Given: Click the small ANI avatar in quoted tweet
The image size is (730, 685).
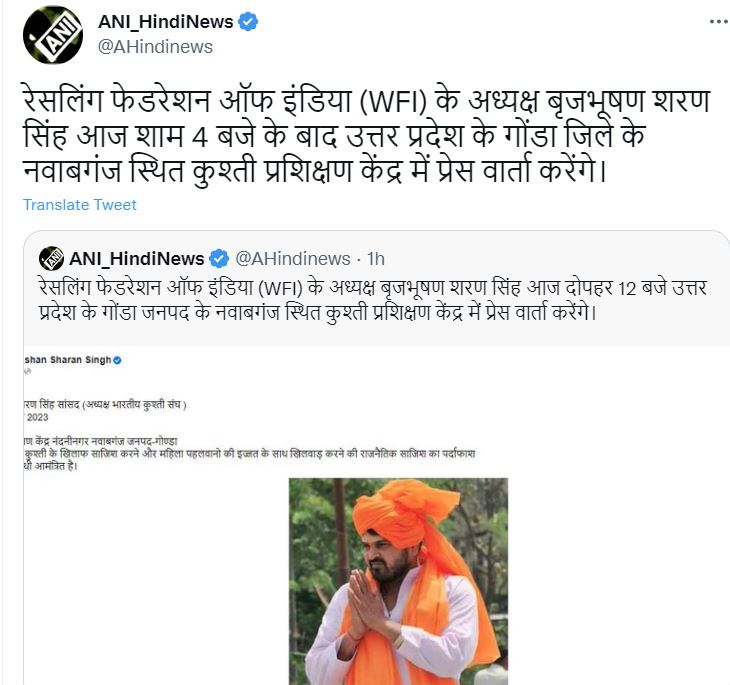Looking at the screenshot, I should (51, 258).
